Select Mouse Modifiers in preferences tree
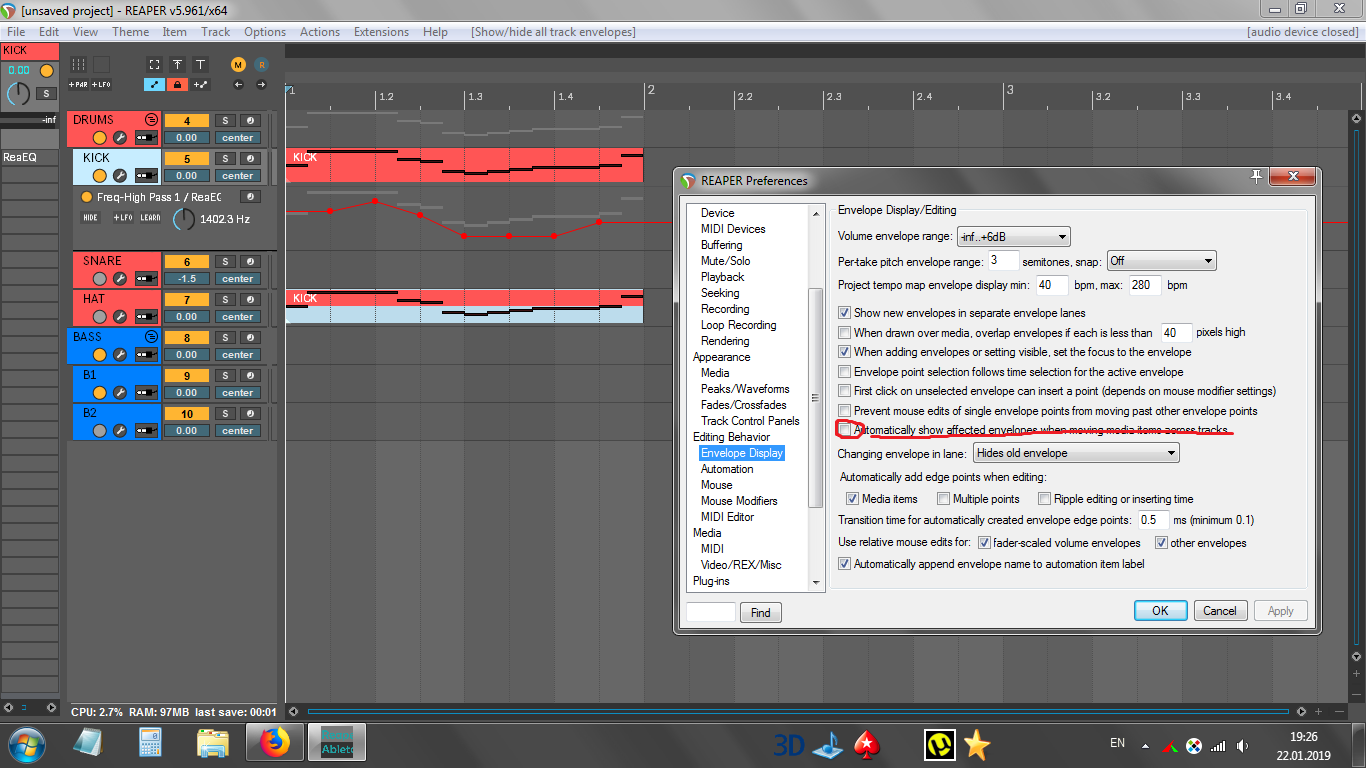This screenshot has height=768, width=1366. coord(739,501)
